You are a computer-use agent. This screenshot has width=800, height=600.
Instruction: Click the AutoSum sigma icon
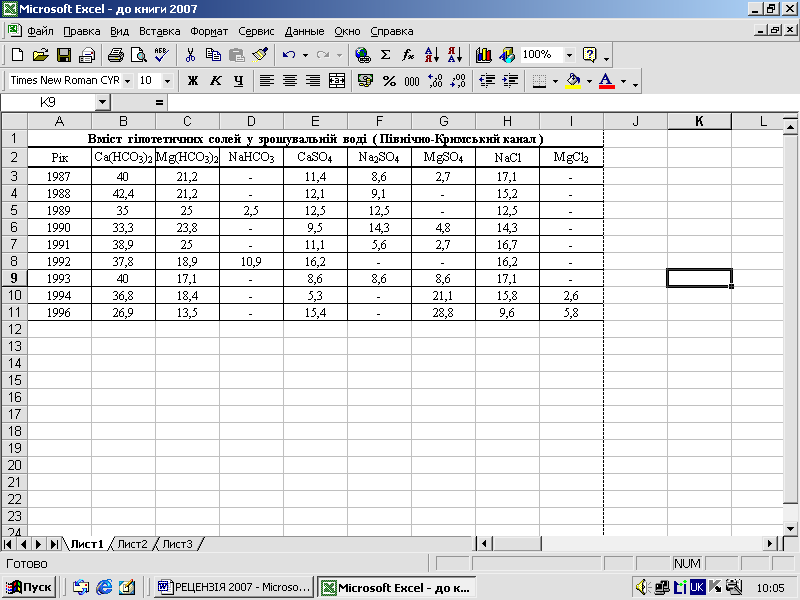point(386,55)
